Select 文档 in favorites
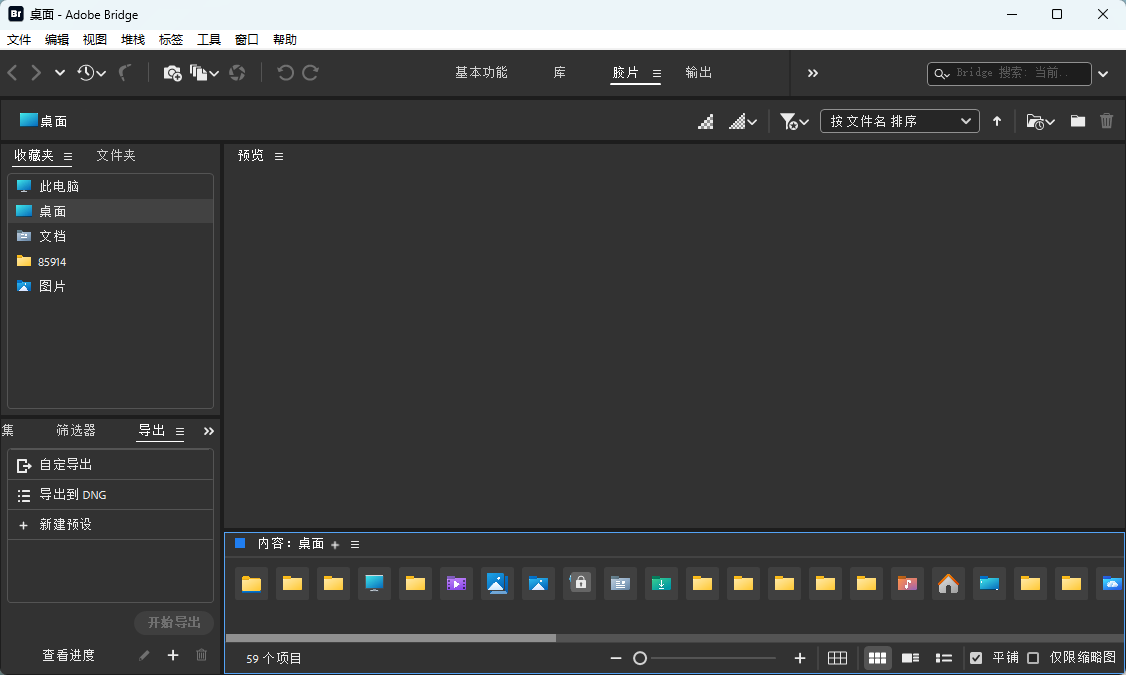The image size is (1126, 675). click(111, 236)
